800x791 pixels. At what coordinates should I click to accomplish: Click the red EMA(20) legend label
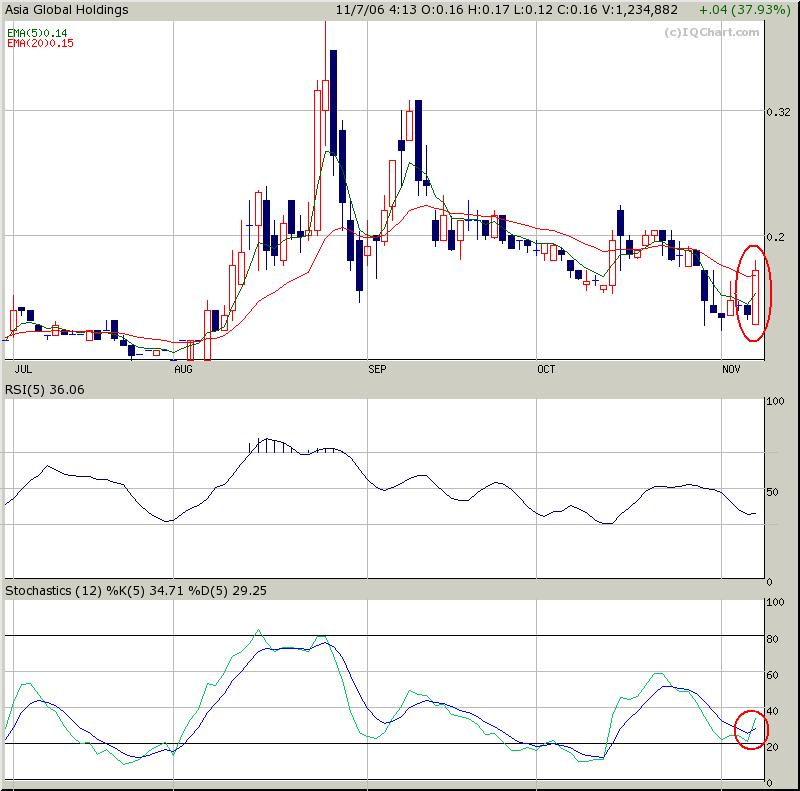(x=40, y=44)
